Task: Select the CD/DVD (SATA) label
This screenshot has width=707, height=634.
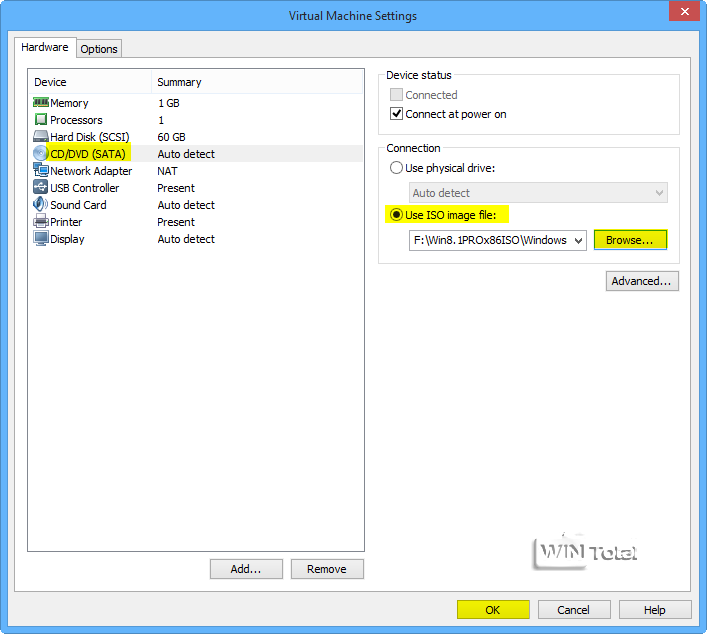Action: click(x=88, y=154)
